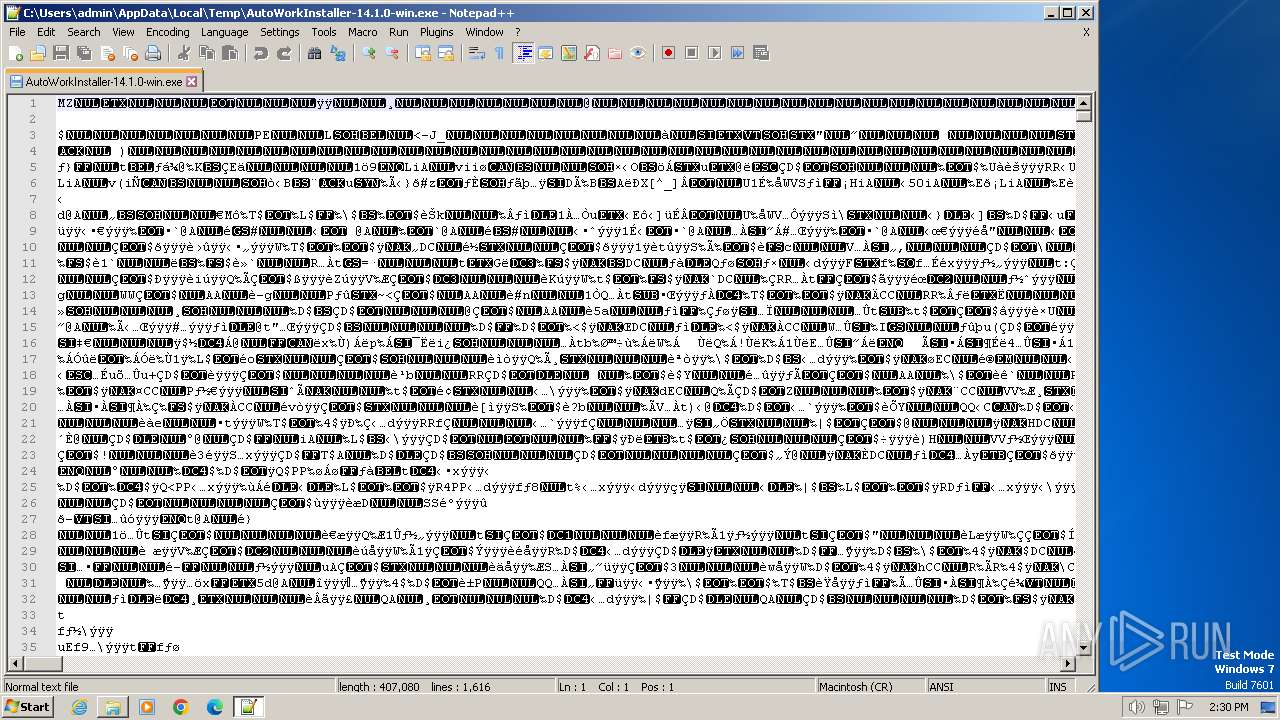The image size is (1280, 720).
Task: Click the vertical scrollbar down arrow
Action: click(x=1083, y=650)
